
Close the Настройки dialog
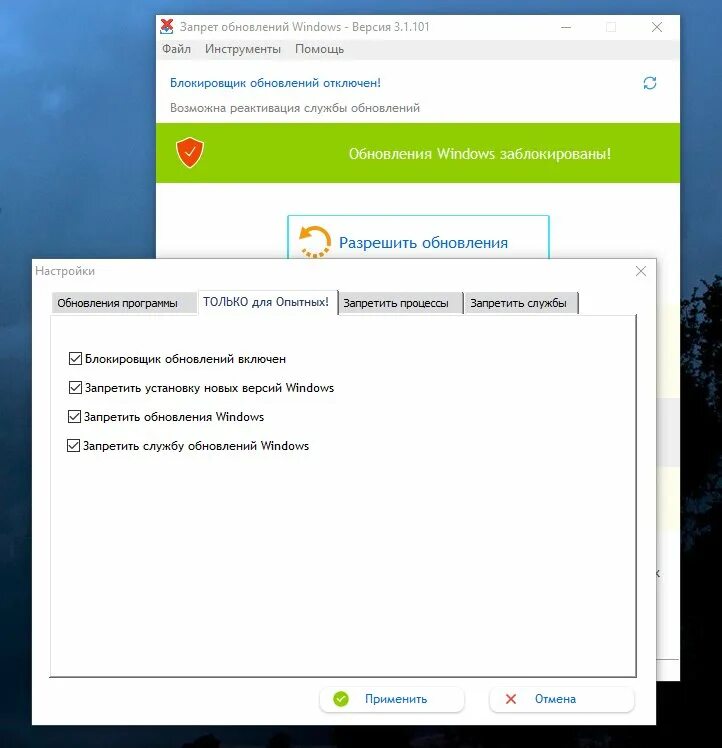click(641, 271)
